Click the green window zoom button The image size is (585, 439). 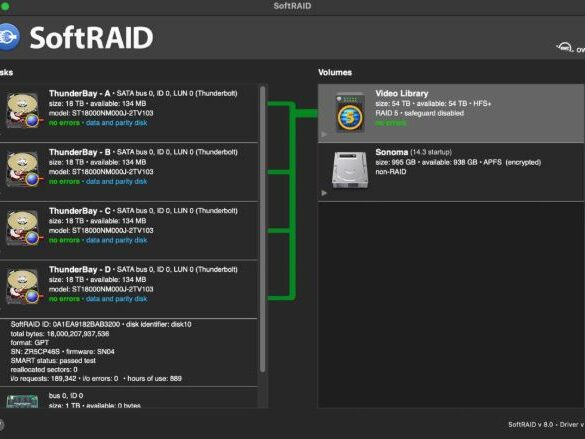(5, 6)
